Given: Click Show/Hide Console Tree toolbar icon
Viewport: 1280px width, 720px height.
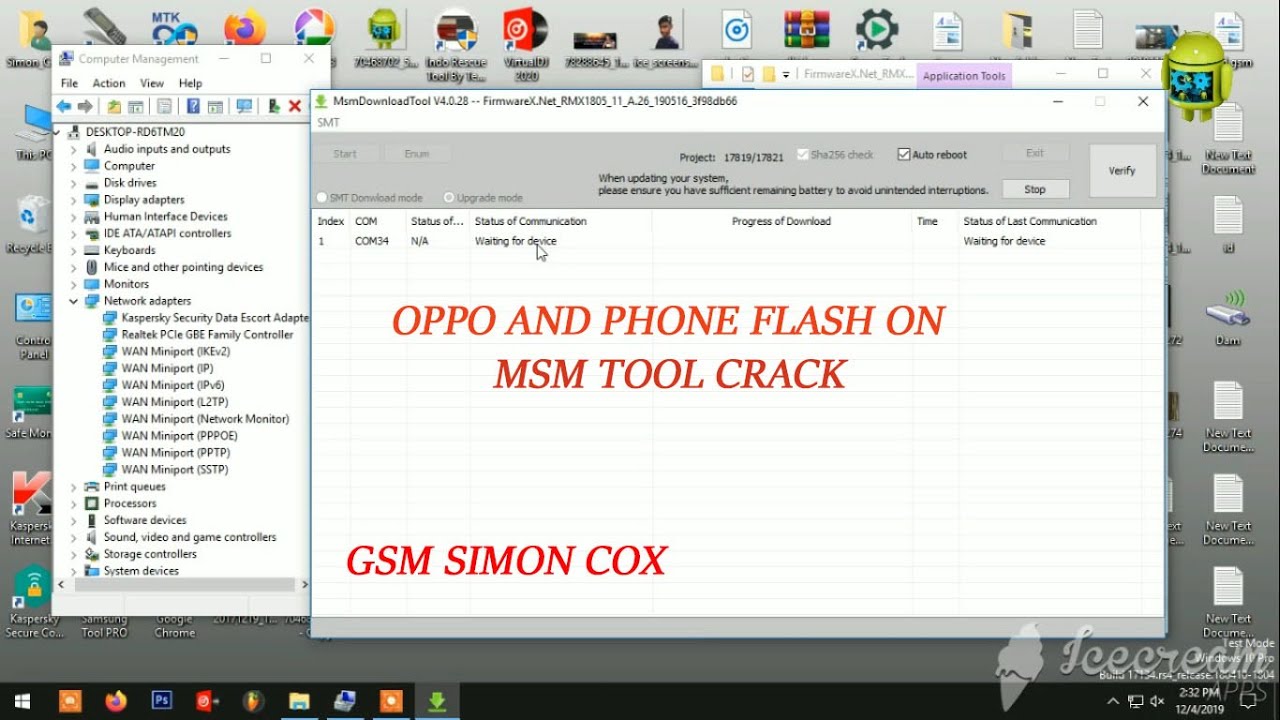Looking at the screenshot, I should click(135, 106).
